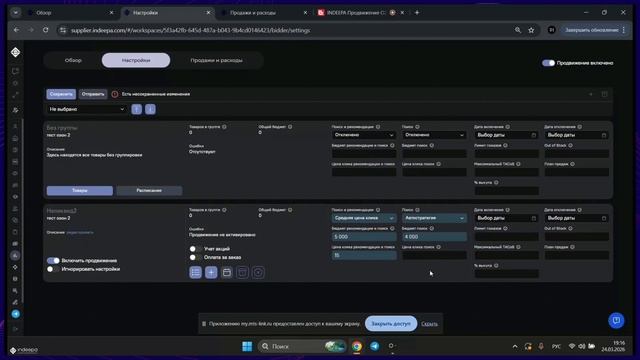Image resolution: width=640 pixels, height=360 pixels.
Task: Enable the Учет акций switch
Action: point(196,249)
